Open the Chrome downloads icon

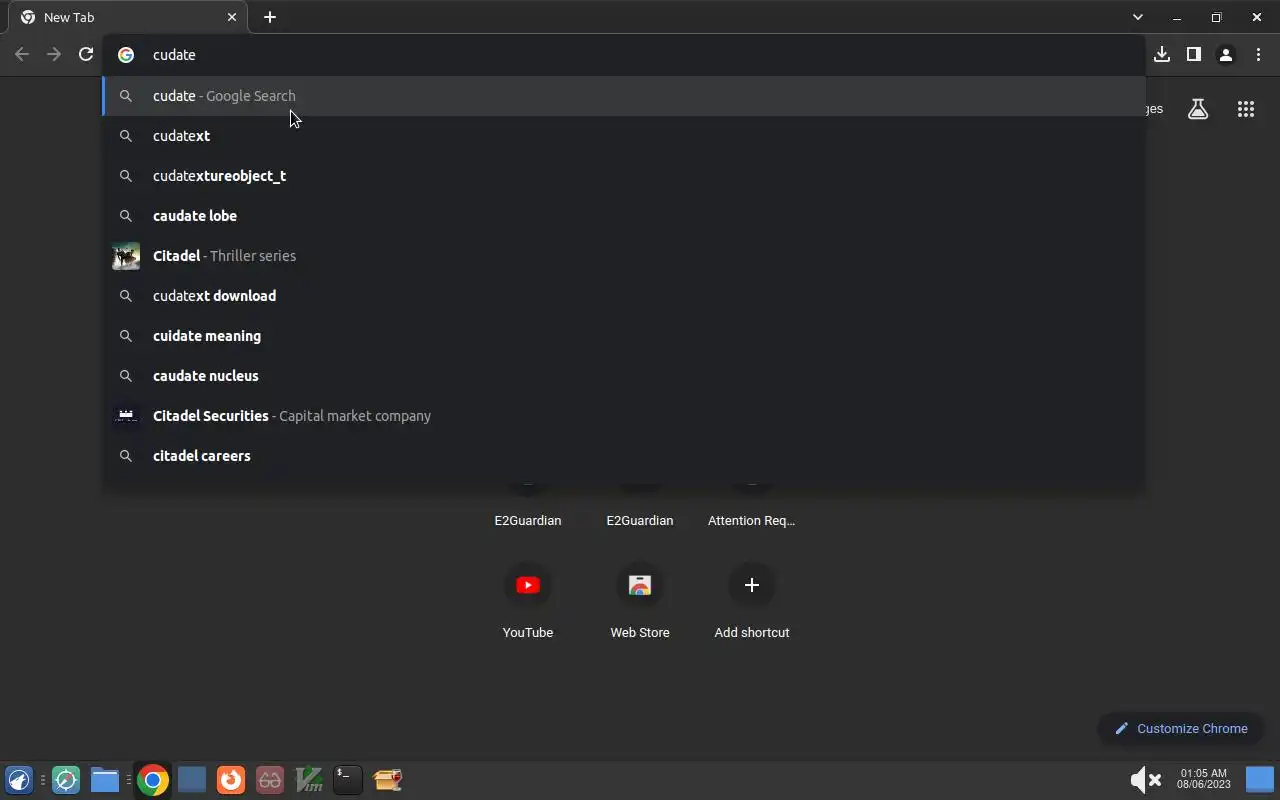click(1161, 55)
